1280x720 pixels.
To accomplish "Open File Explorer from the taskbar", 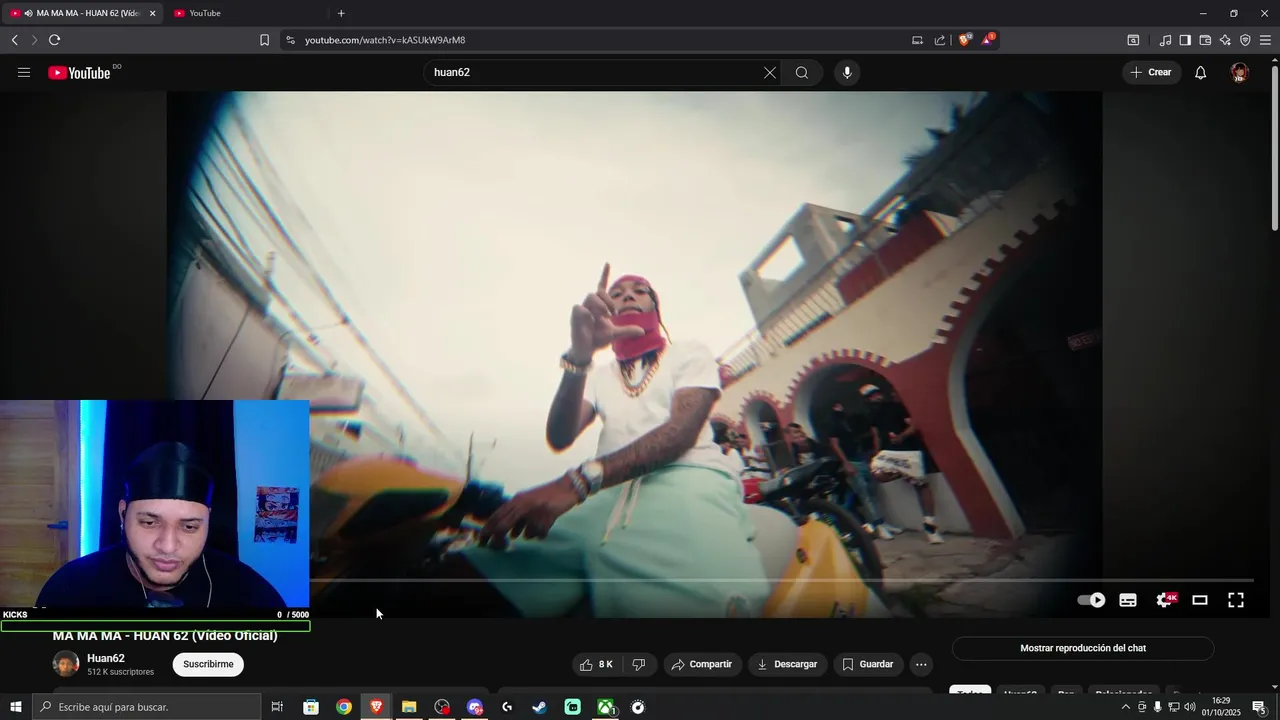I will [409, 707].
